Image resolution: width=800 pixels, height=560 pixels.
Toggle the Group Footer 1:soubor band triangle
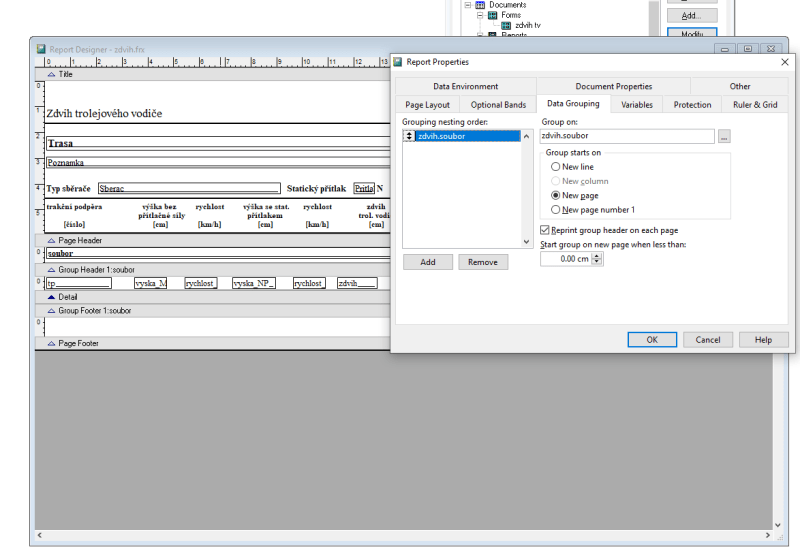[x=51, y=311]
